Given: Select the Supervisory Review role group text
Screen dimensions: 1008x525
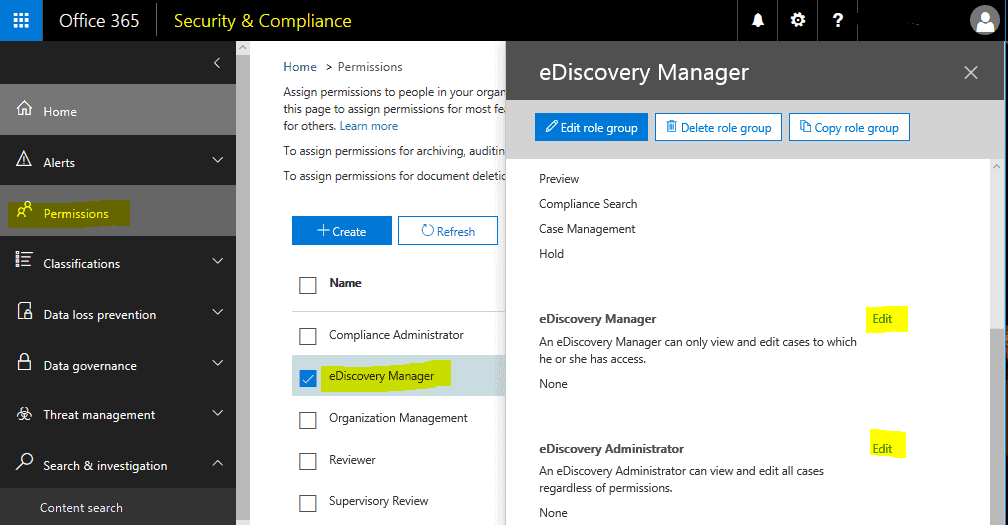Looking at the screenshot, I should point(379,501).
